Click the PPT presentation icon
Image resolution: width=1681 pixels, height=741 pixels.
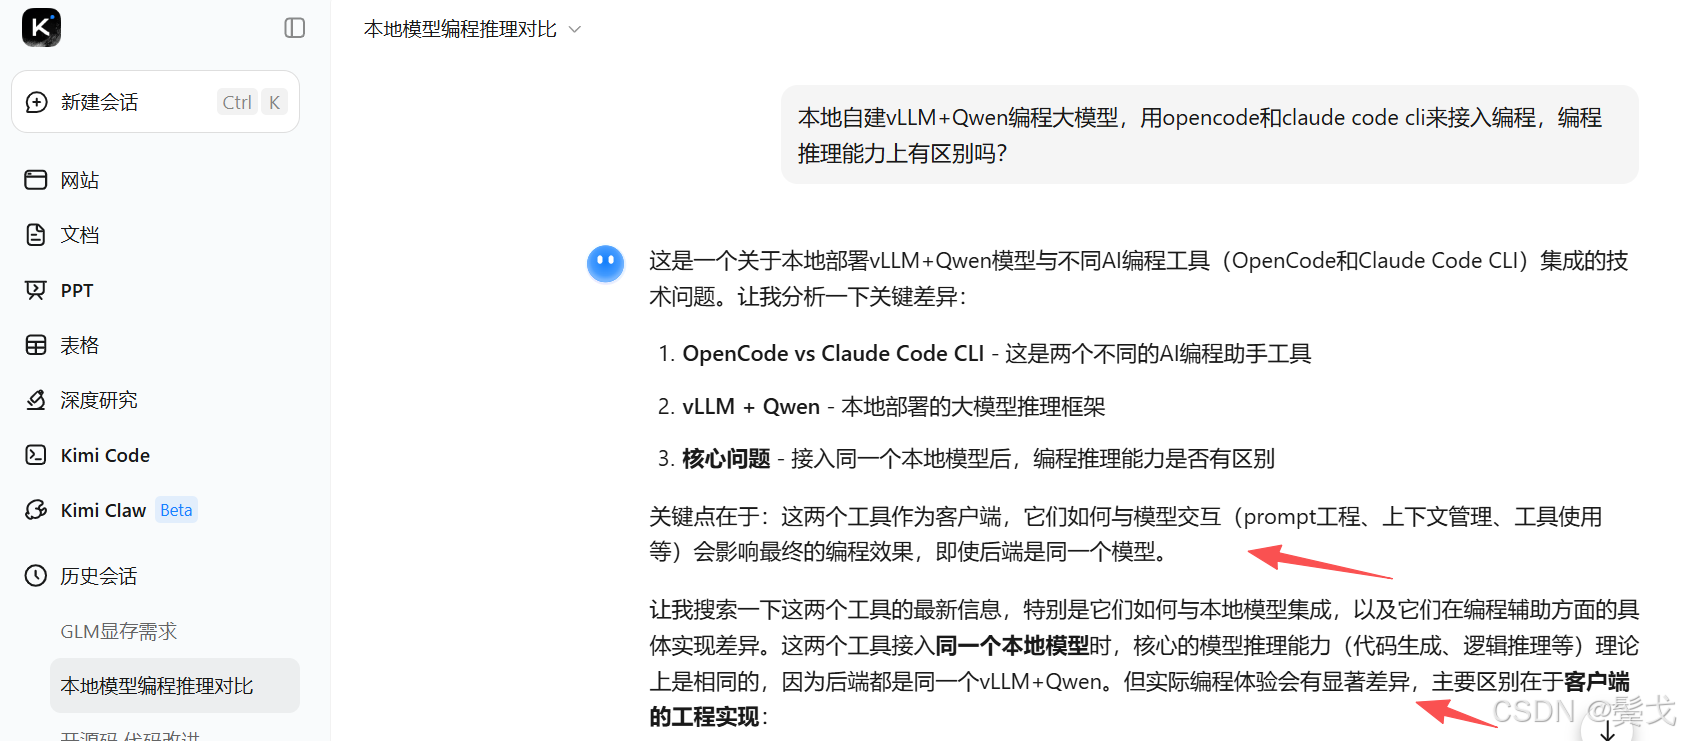coord(36,290)
